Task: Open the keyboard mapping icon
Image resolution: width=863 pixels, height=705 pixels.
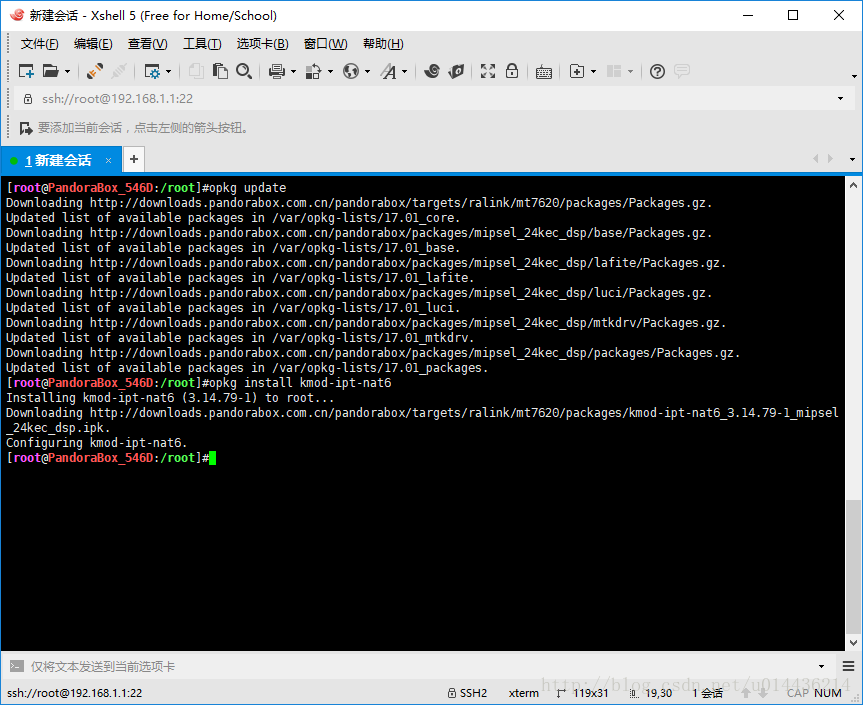Action: pyautogui.click(x=544, y=72)
